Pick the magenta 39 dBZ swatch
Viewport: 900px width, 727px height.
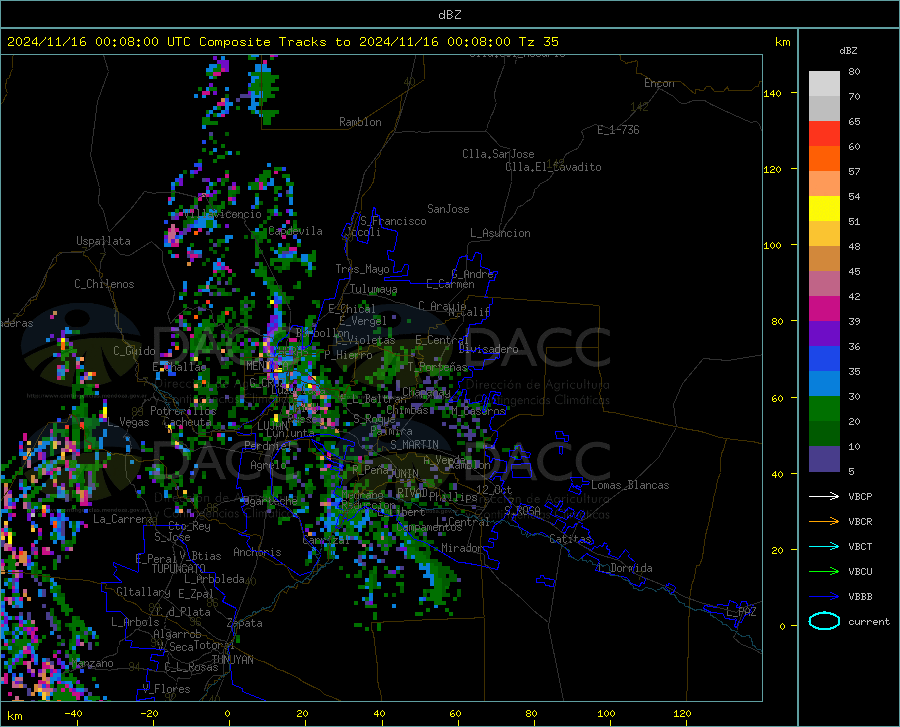(x=824, y=309)
